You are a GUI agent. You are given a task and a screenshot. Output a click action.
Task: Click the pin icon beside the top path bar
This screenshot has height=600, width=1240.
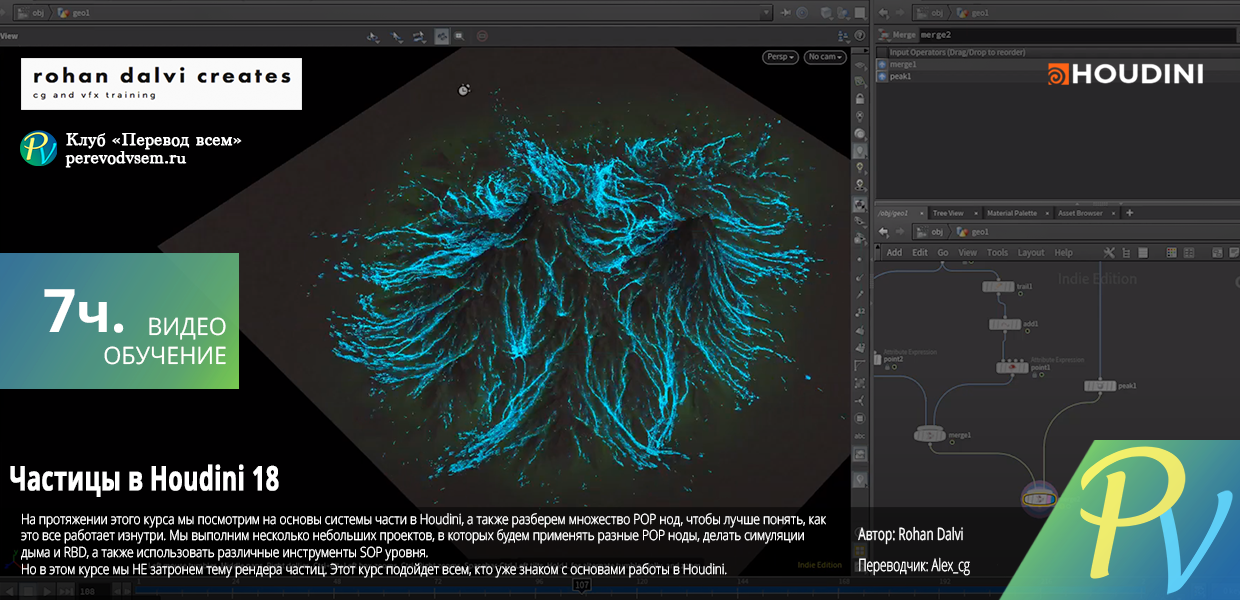tap(786, 13)
